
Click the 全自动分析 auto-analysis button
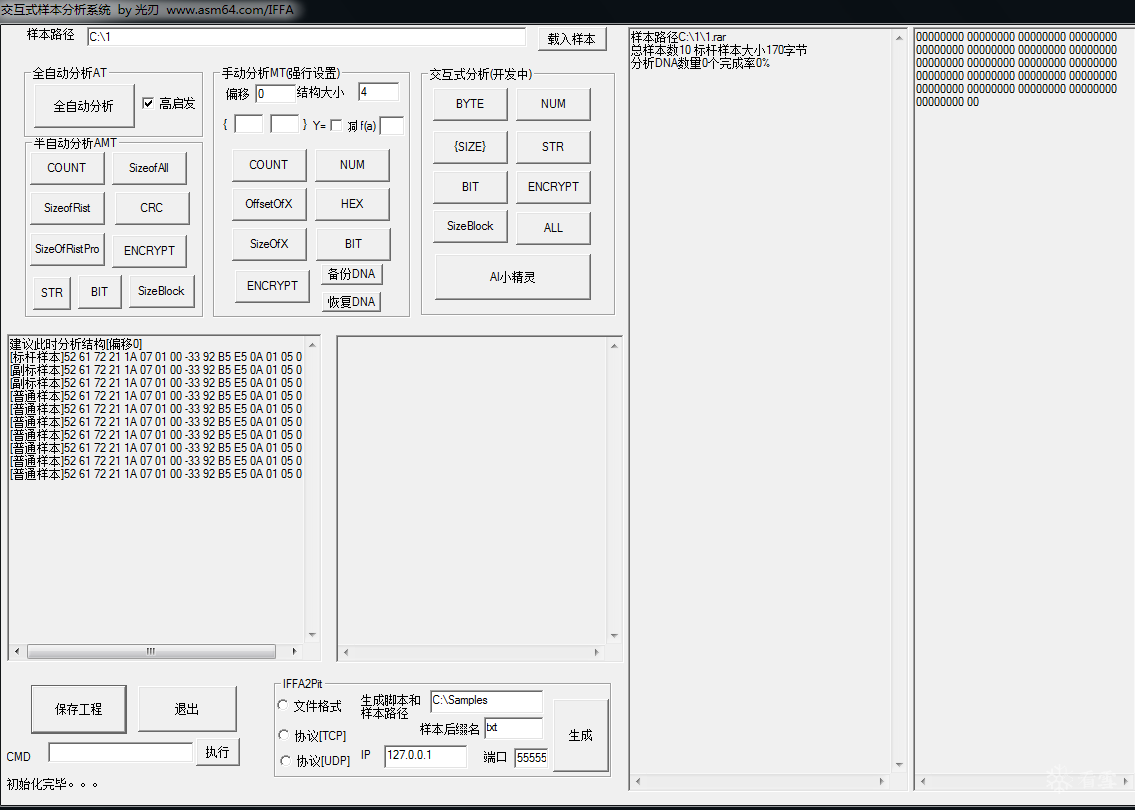tap(84, 106)
